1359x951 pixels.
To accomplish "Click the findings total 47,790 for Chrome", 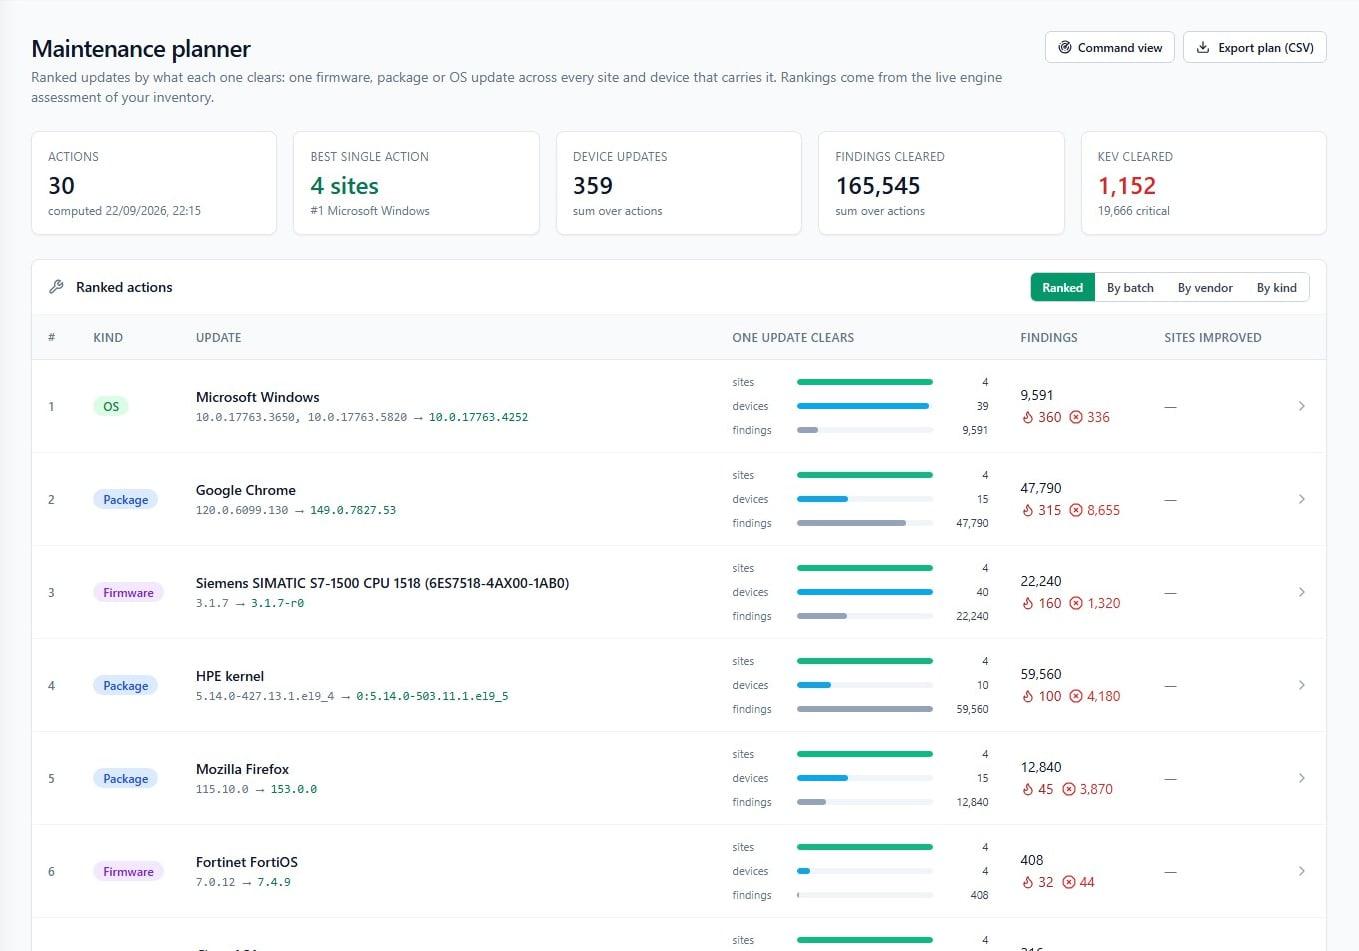I will coord(1041,488).
